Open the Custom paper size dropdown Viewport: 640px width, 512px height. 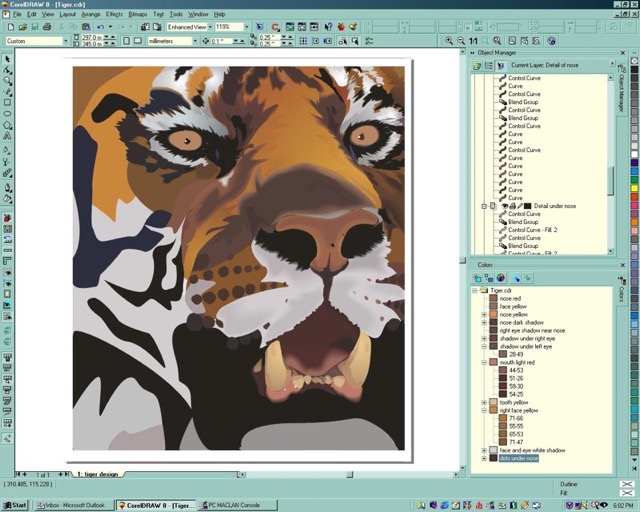tap(65, 41)
